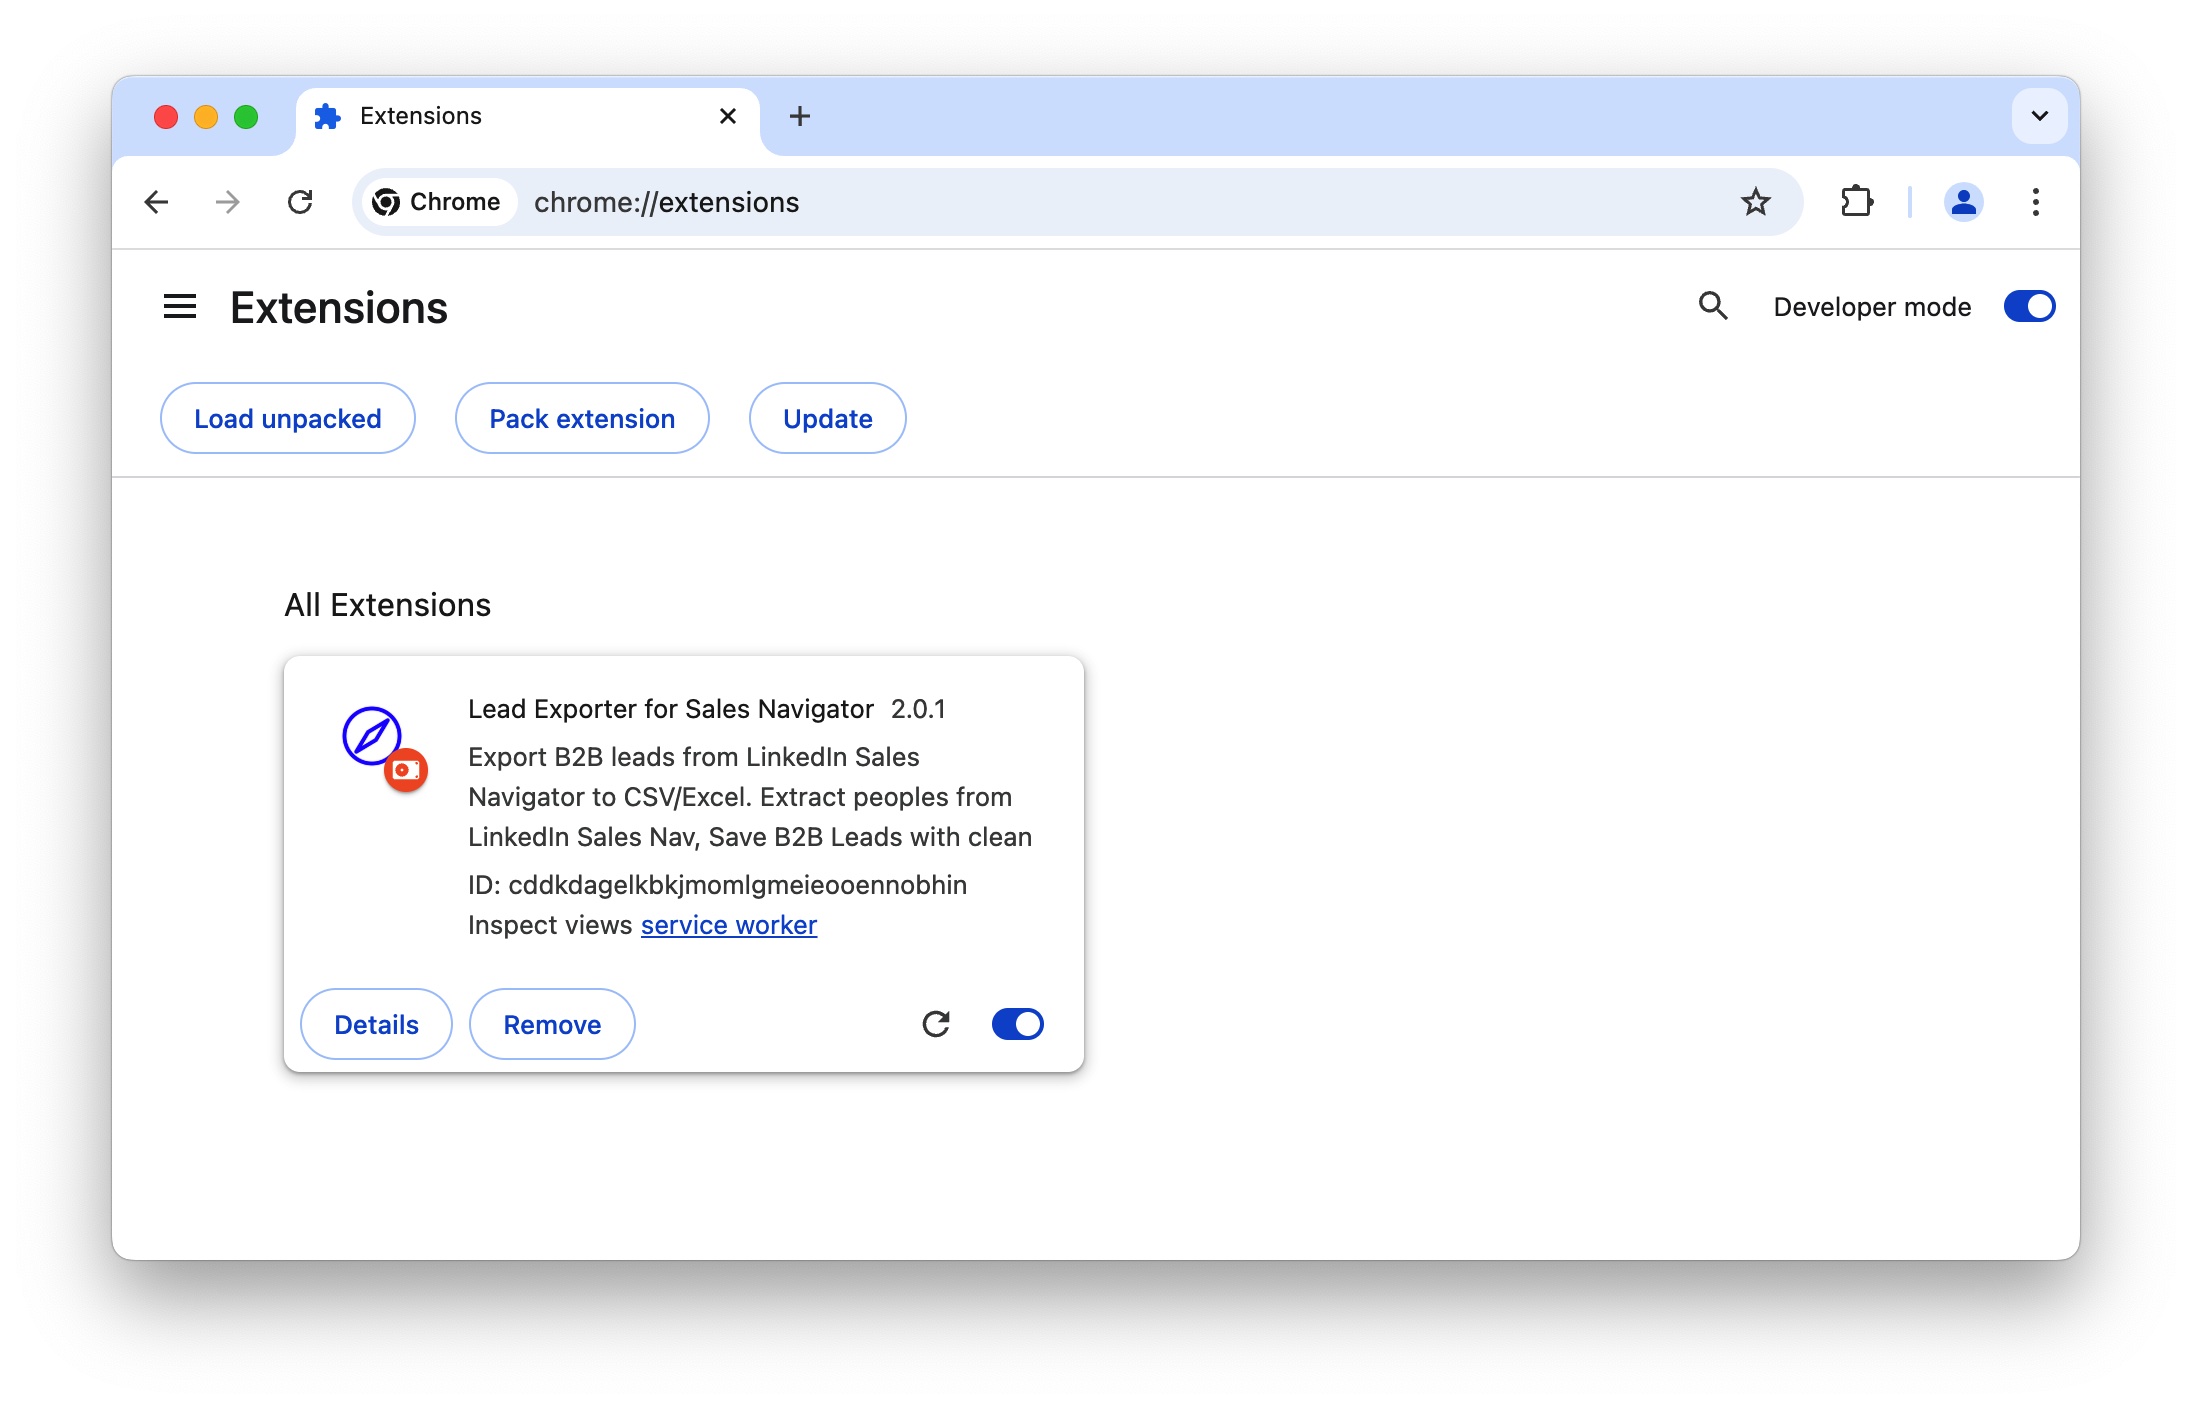This screenshot has height=1408, width=2192.
Task: Open the tab search chevron
Action: (x=2039, y=116)
